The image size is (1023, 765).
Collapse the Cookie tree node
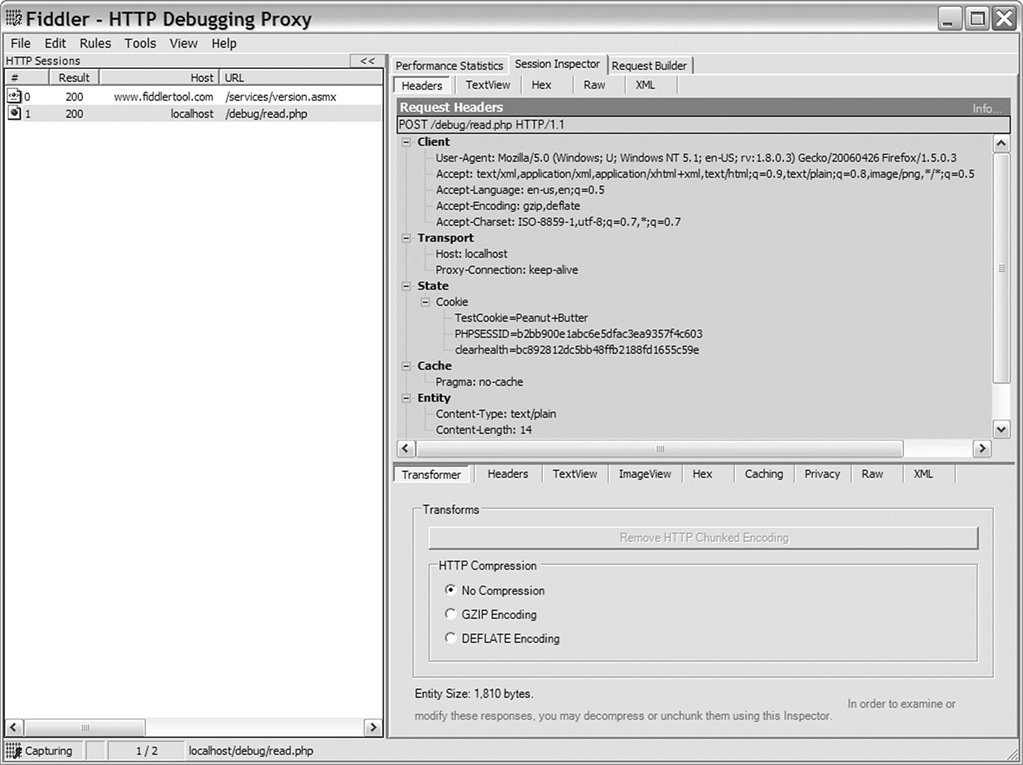click(x=425, y=302)
